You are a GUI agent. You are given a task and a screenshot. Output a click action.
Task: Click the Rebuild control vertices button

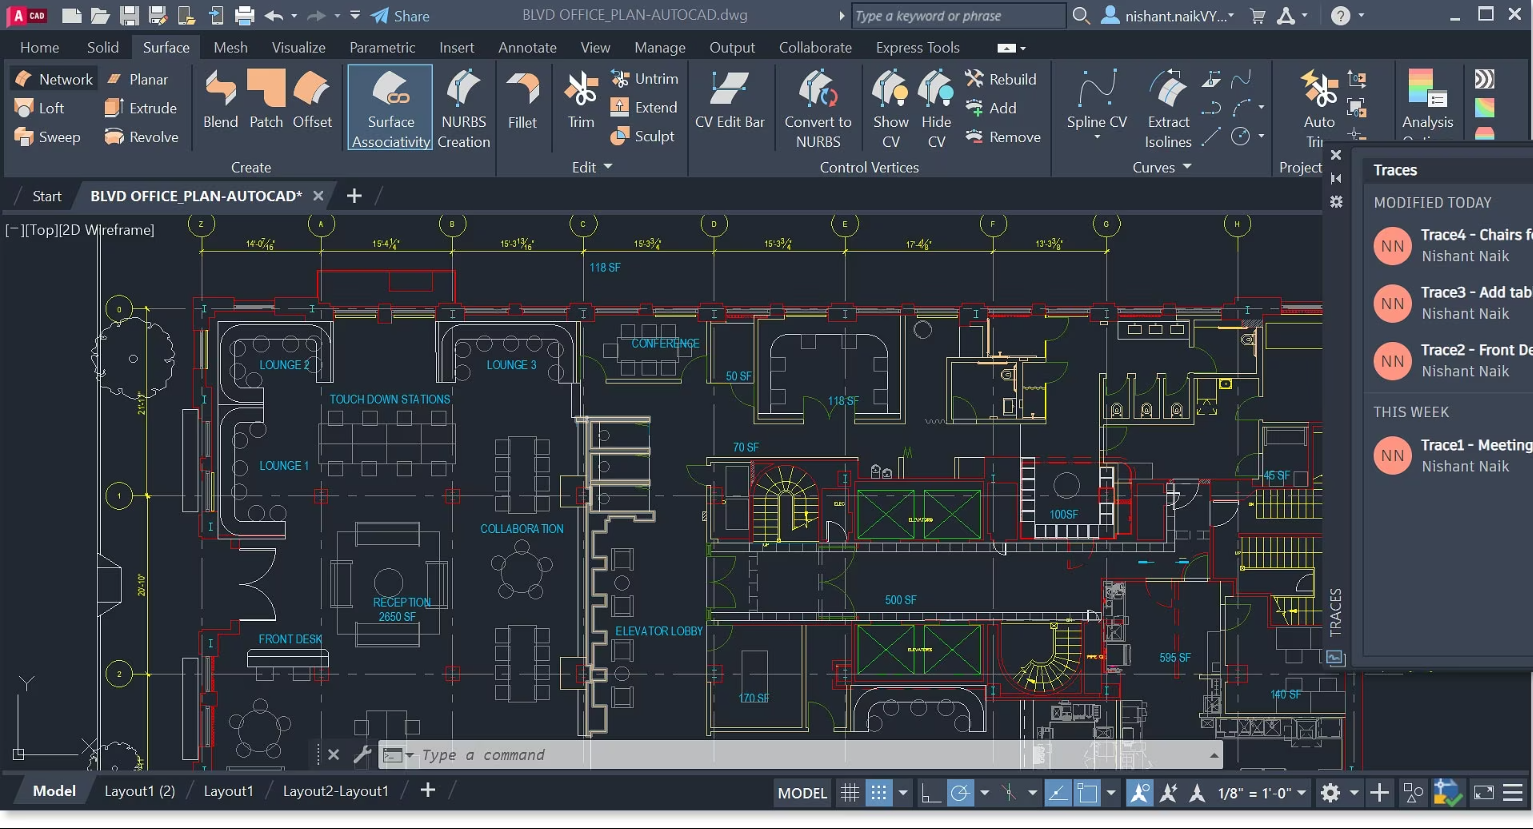1001,79
